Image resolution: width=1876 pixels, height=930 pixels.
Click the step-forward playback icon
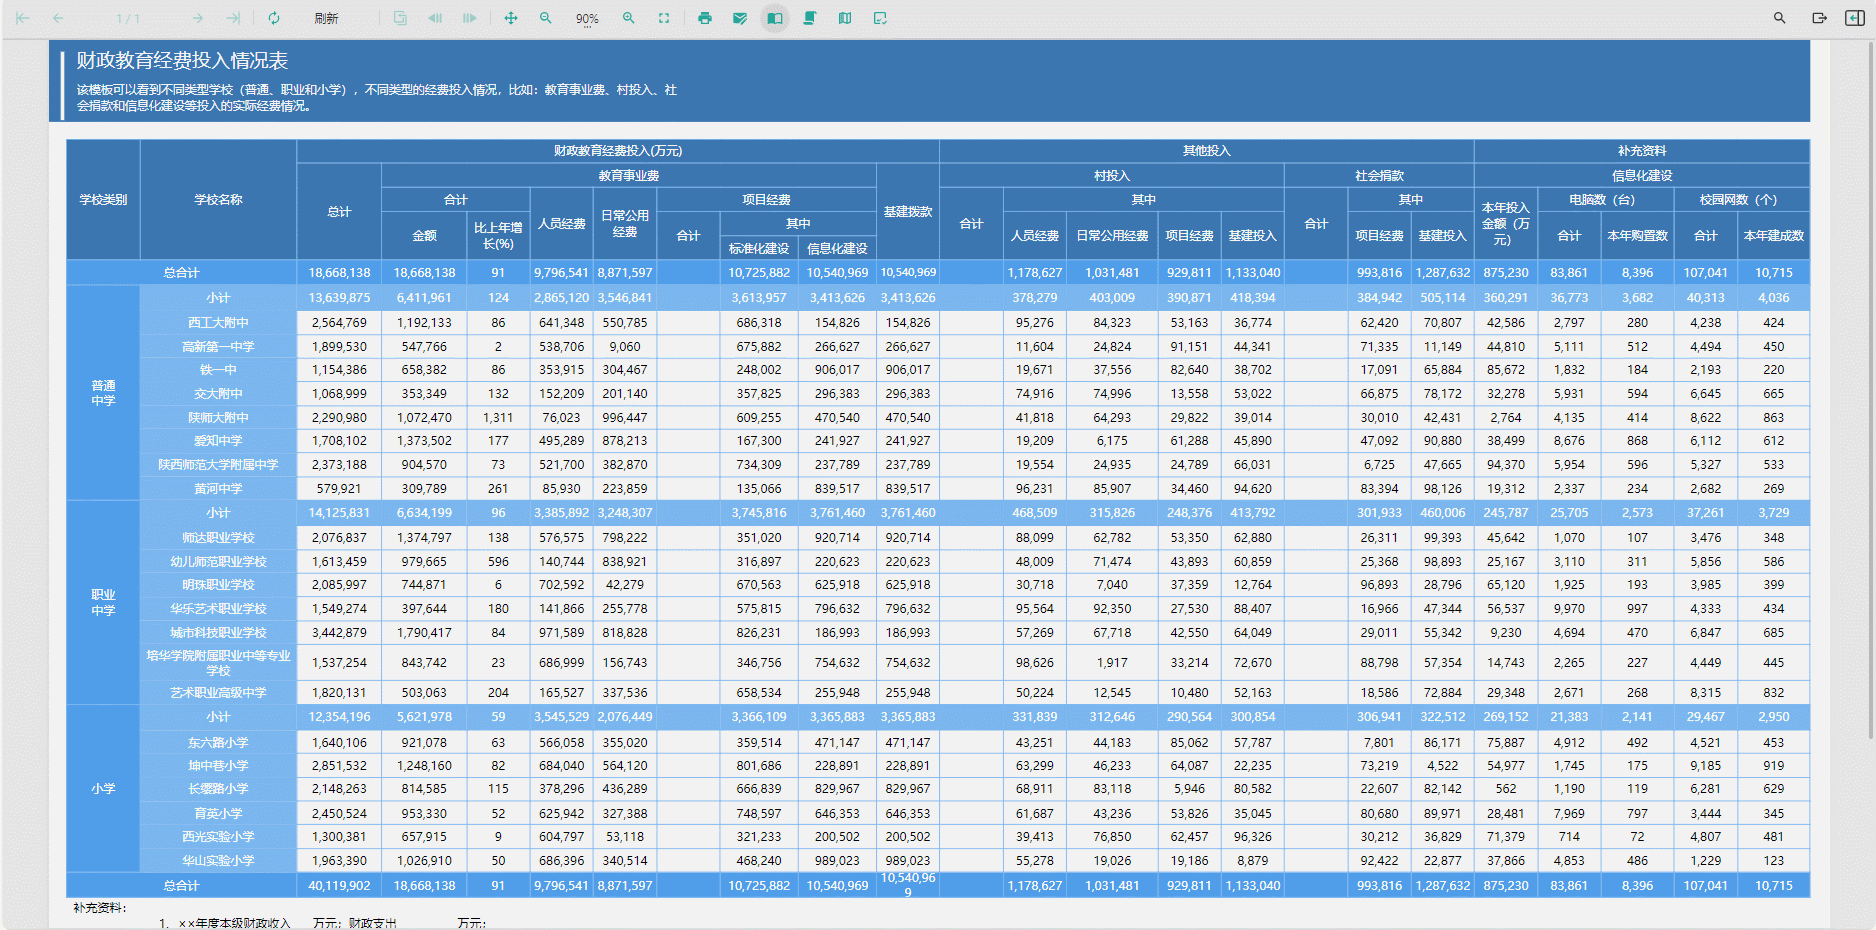470,18
